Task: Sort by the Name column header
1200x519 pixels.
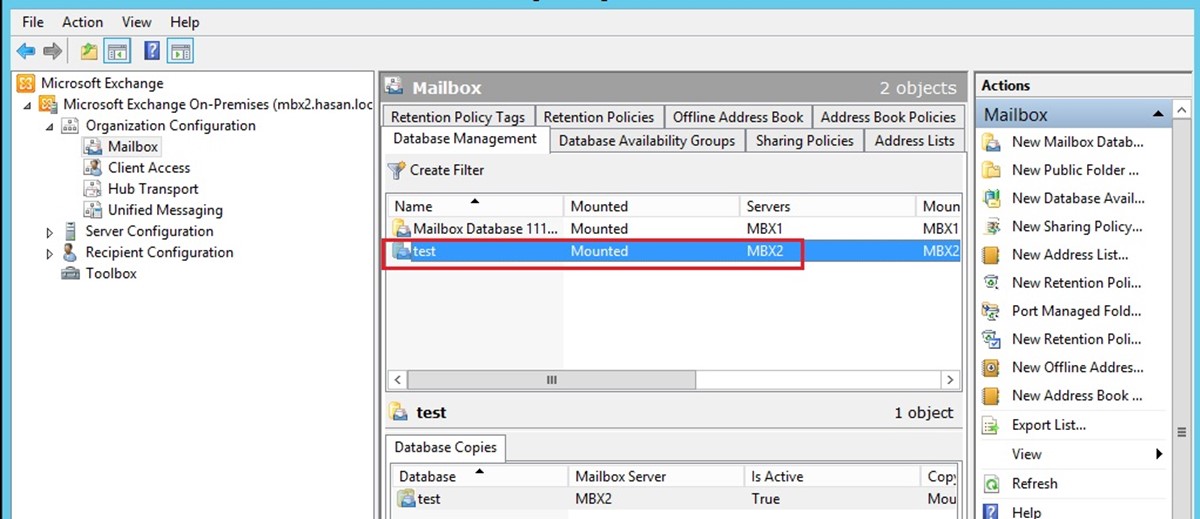Action: [x=475, y=206]
